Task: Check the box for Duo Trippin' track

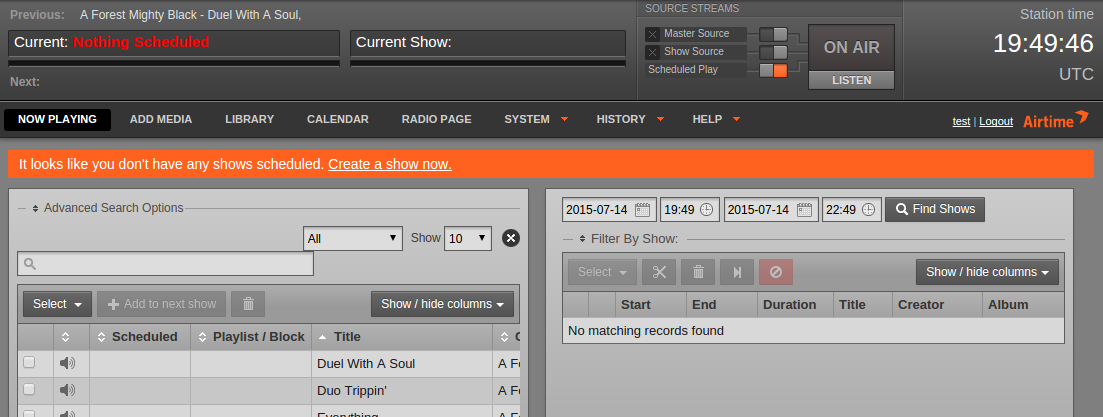Action: coord(29,388)
